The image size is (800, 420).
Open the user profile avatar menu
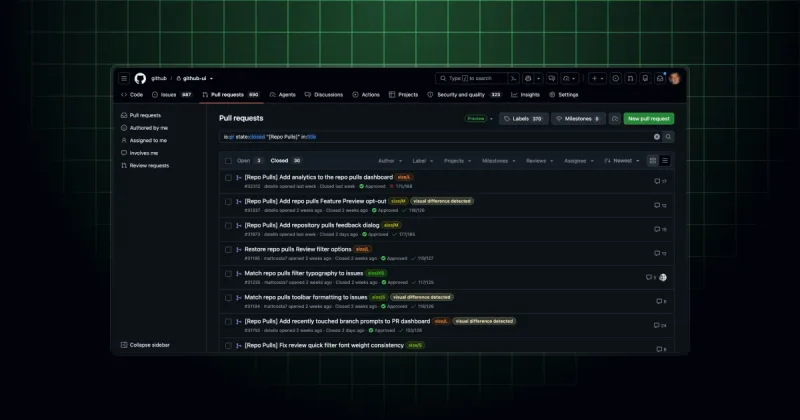[x=674, y=79]
